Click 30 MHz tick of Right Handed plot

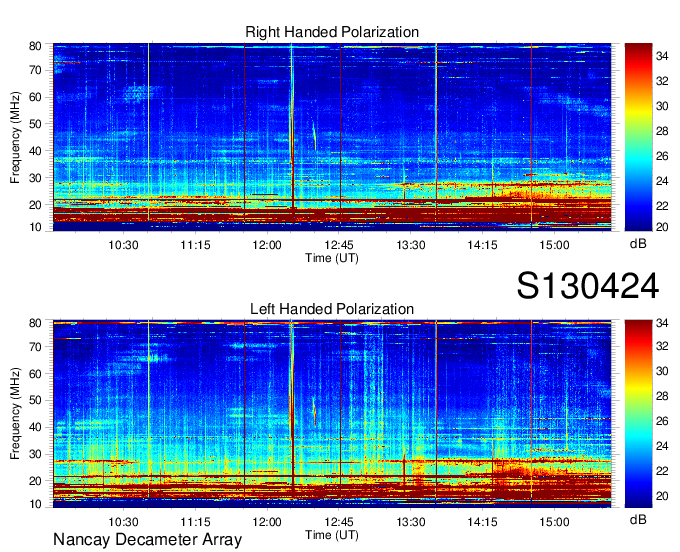click(35, 178)
